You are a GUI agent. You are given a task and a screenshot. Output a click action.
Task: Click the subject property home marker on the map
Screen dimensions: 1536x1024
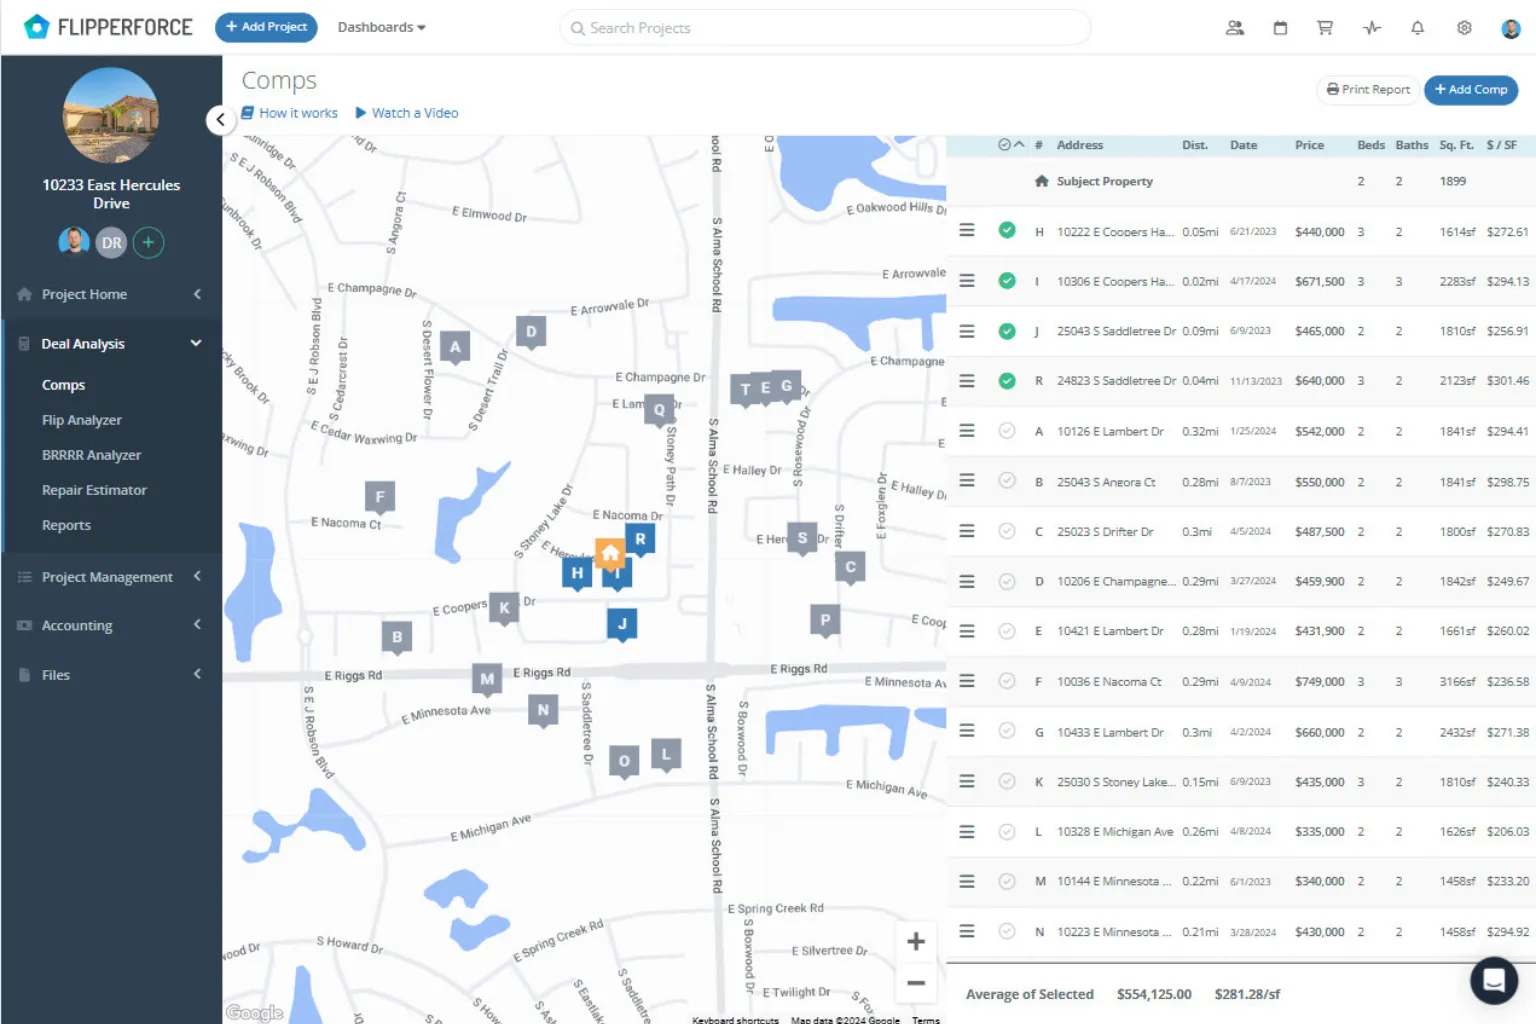610,553
